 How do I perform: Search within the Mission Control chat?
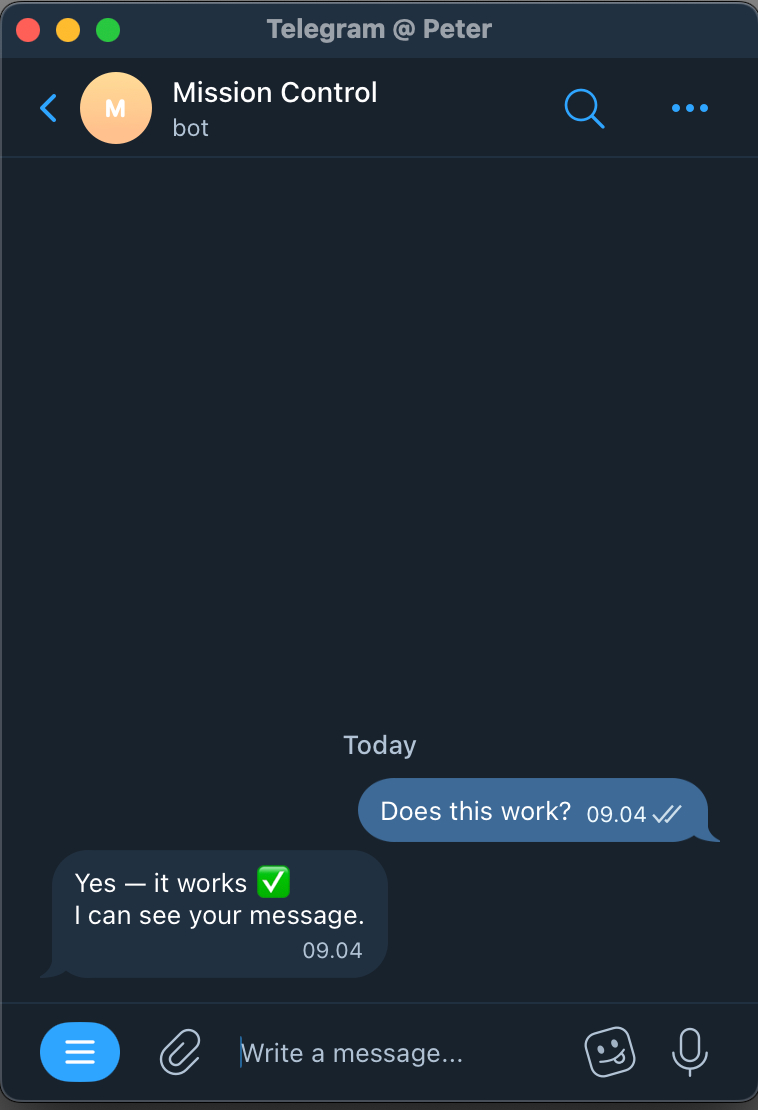click(x=584, y=108)
